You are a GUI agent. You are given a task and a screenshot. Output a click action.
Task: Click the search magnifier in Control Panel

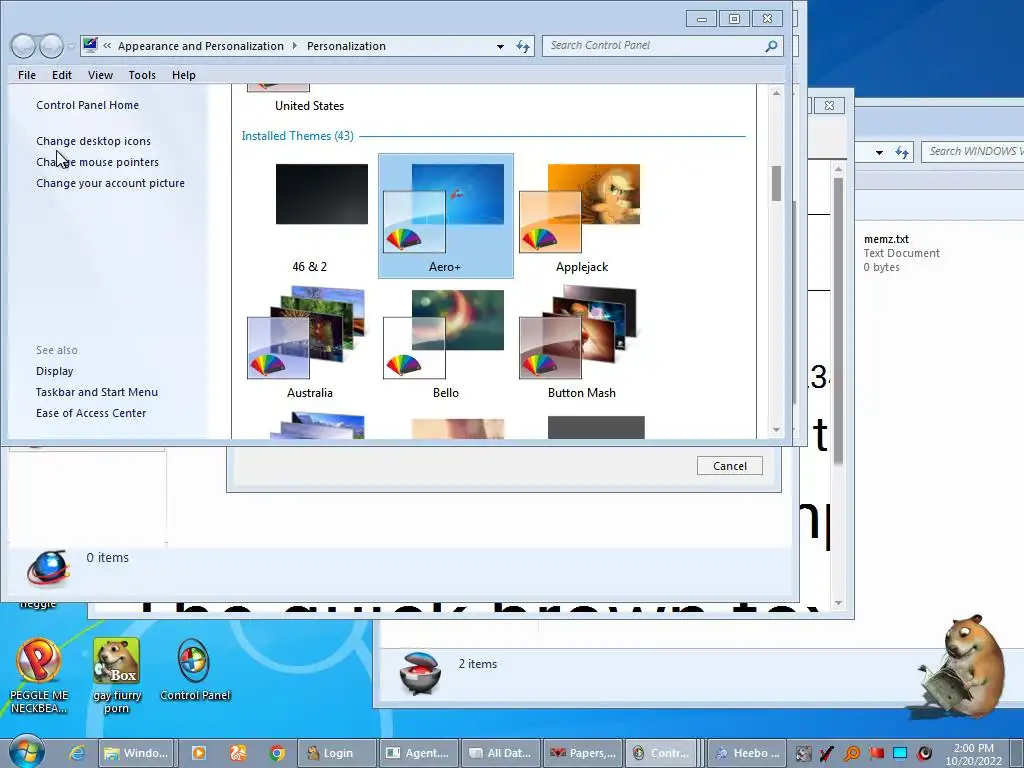[x=771, y=46]
